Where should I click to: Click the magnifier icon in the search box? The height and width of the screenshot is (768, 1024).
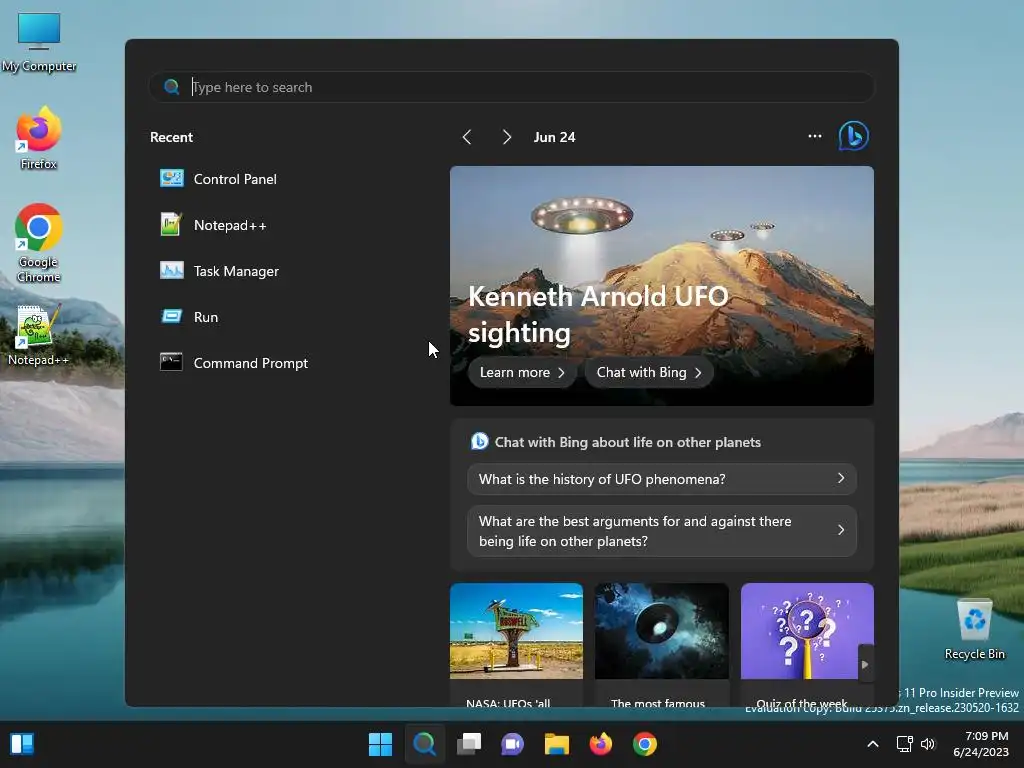point(172,87)
